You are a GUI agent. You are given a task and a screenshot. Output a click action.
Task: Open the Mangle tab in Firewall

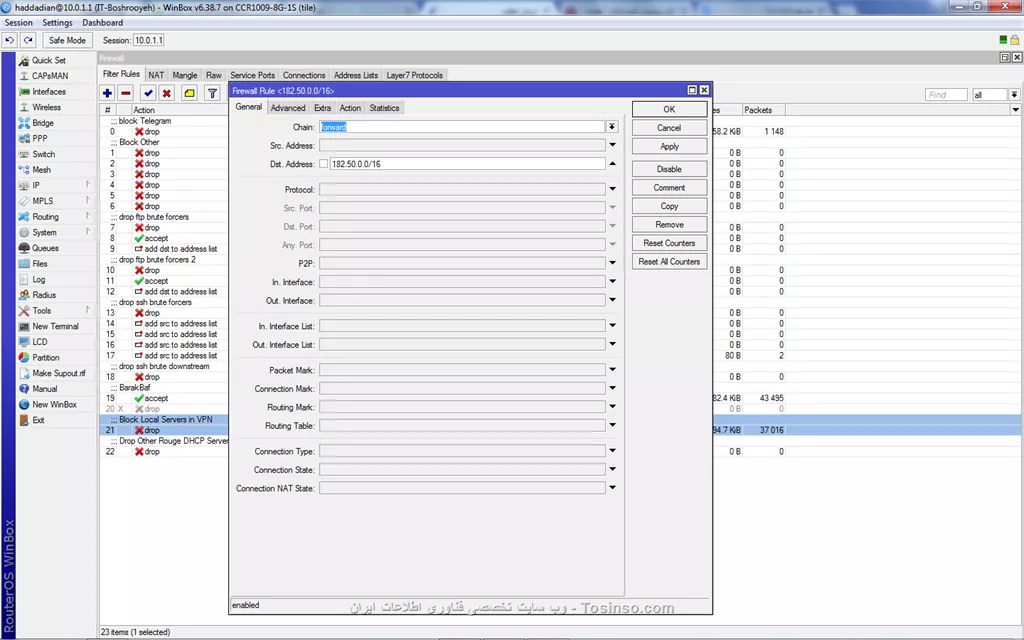(185, 75)
